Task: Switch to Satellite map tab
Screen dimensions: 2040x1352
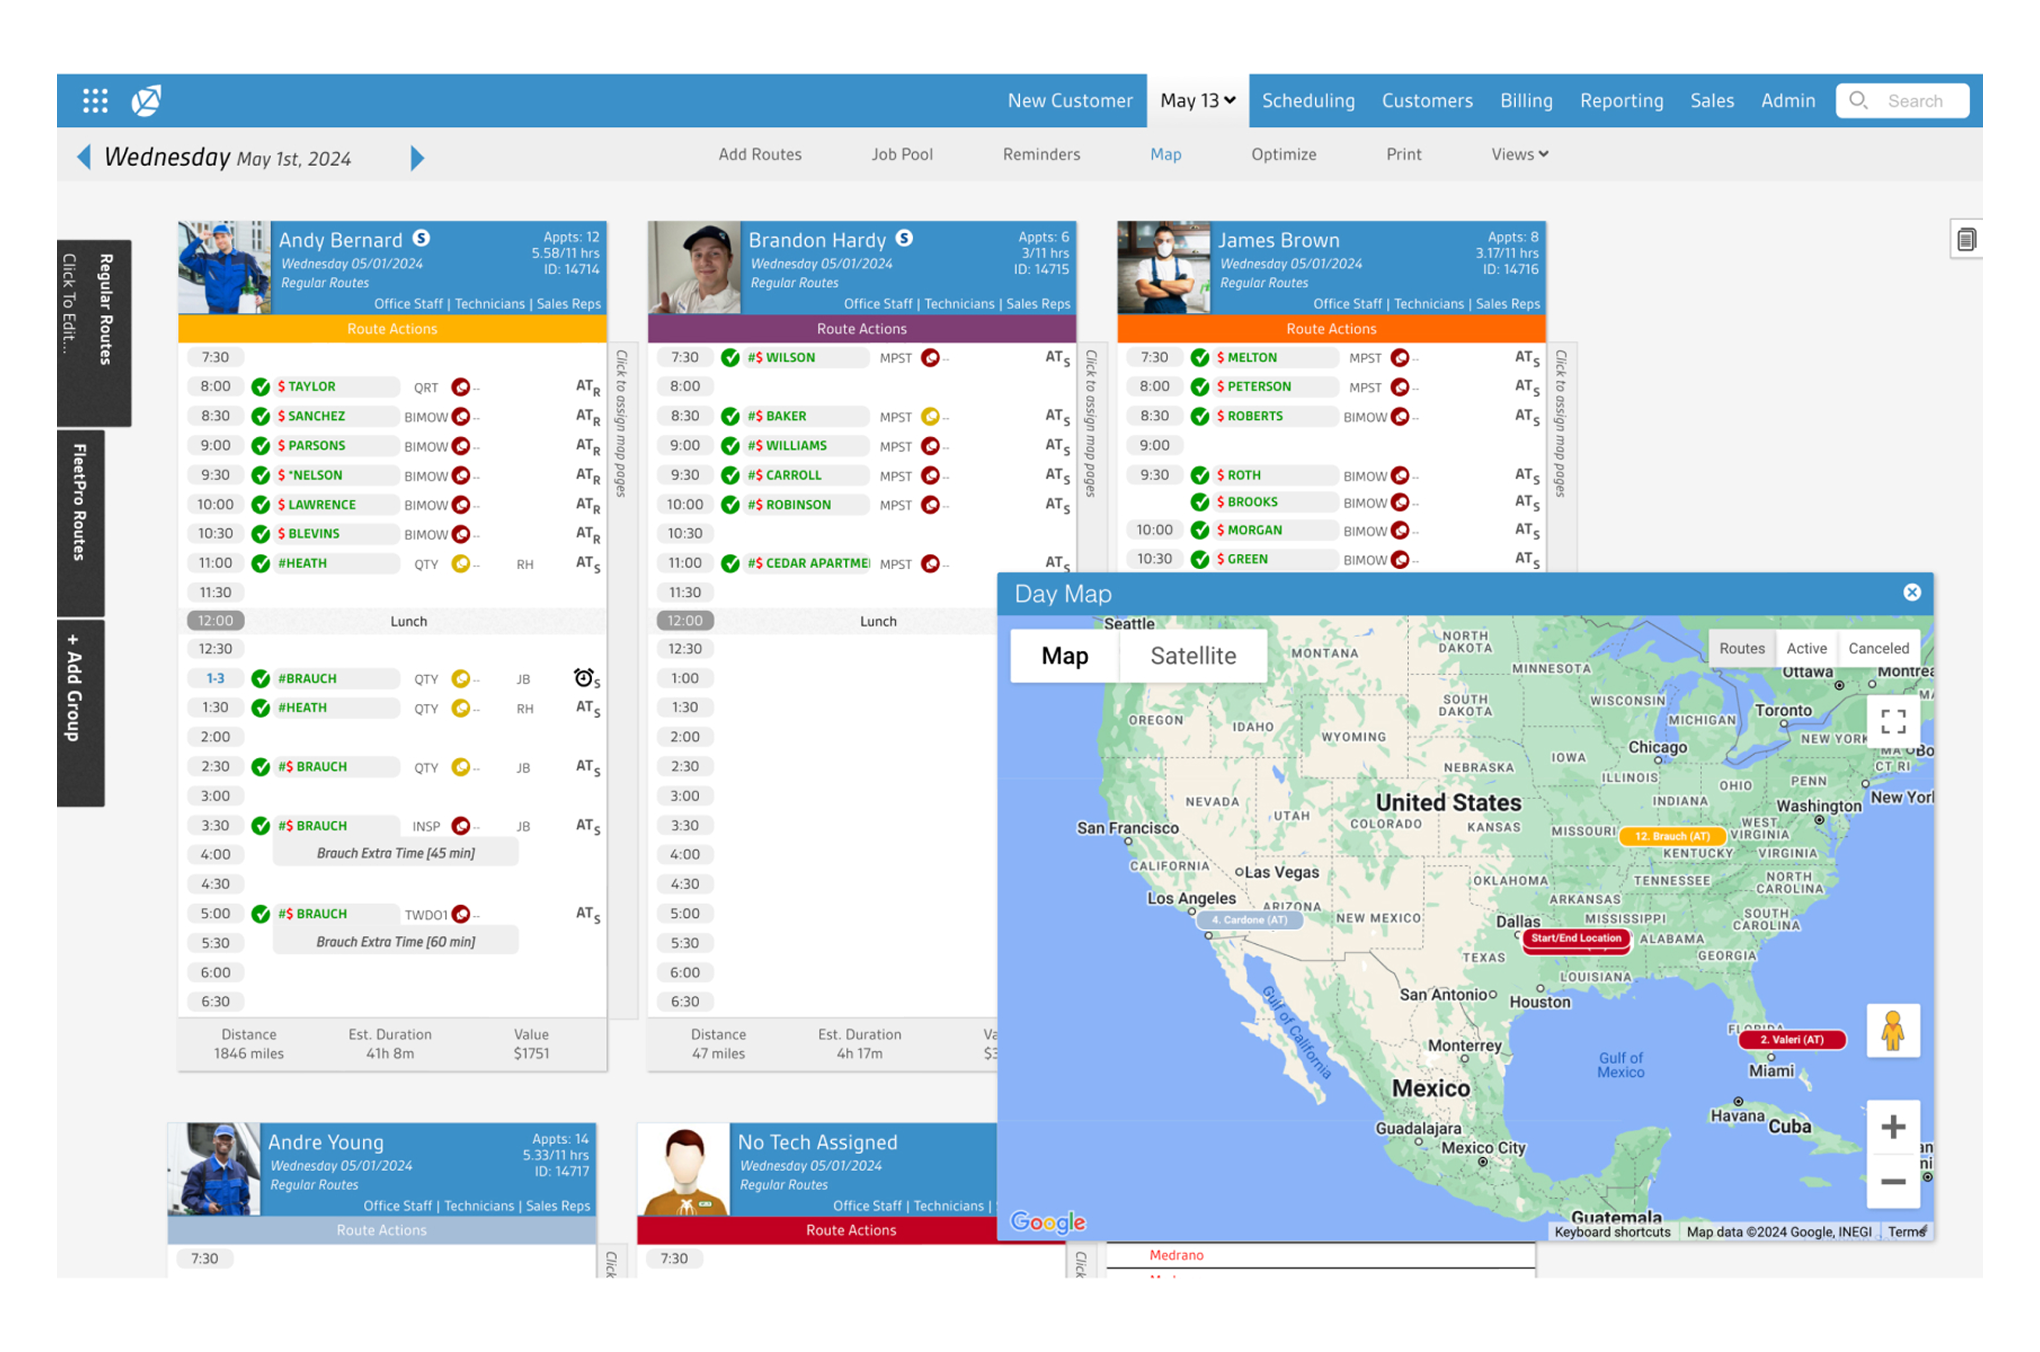Action: pos(1192,656)
